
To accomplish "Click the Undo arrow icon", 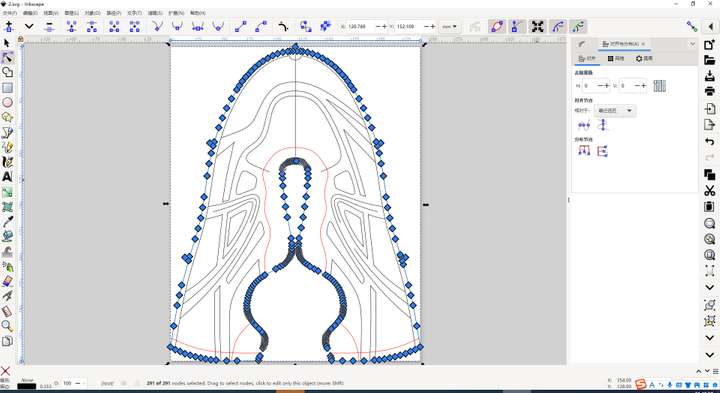I will pyautogui.click(x=709, y=142).
